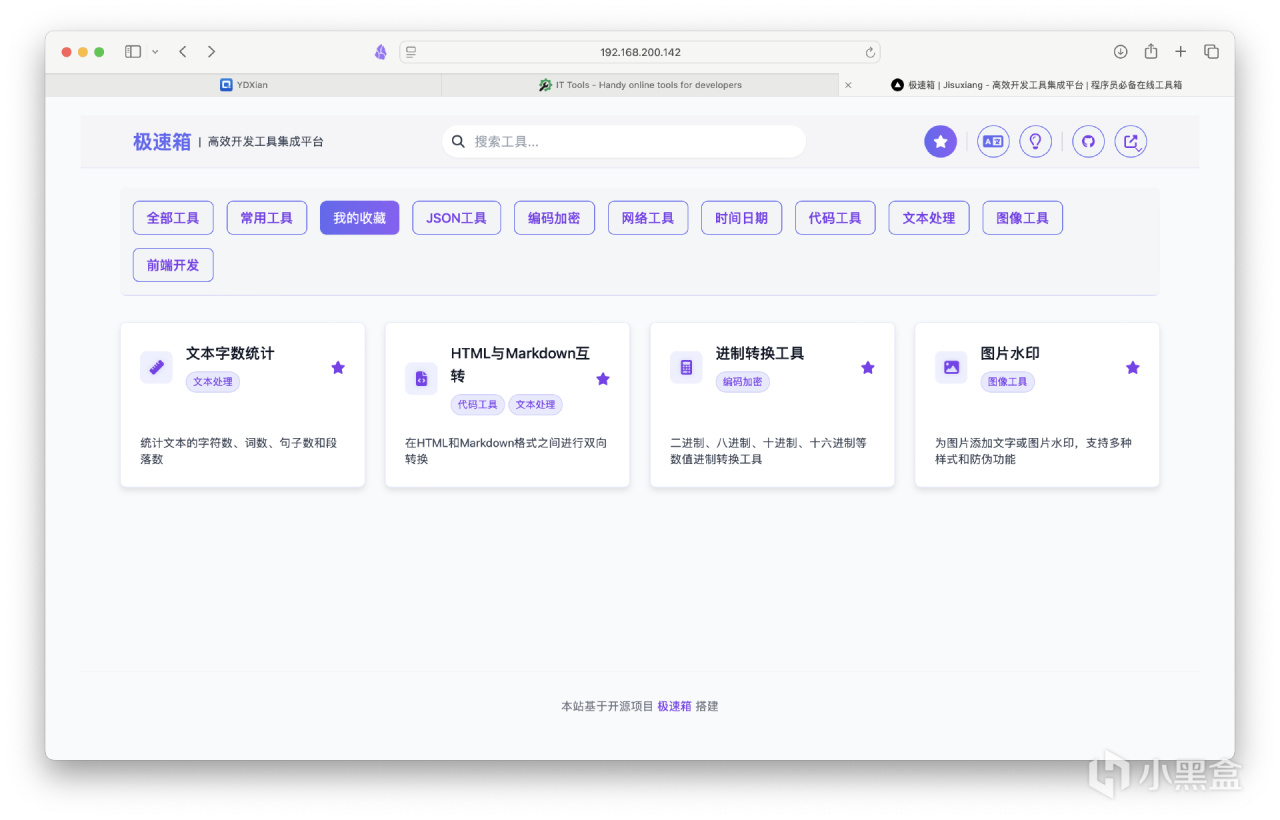1280x820 pixels.
Task: Switch to the YDXian tab
Action: pyautogui.click(x=243, y=85)
